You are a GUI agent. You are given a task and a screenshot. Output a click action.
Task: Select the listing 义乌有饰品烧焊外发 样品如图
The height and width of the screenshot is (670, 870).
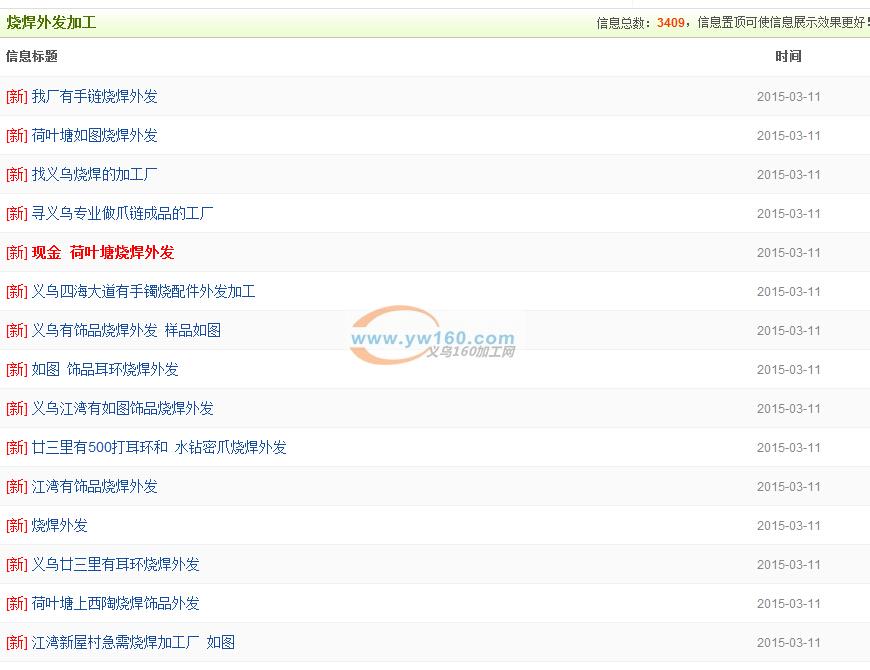126,331
